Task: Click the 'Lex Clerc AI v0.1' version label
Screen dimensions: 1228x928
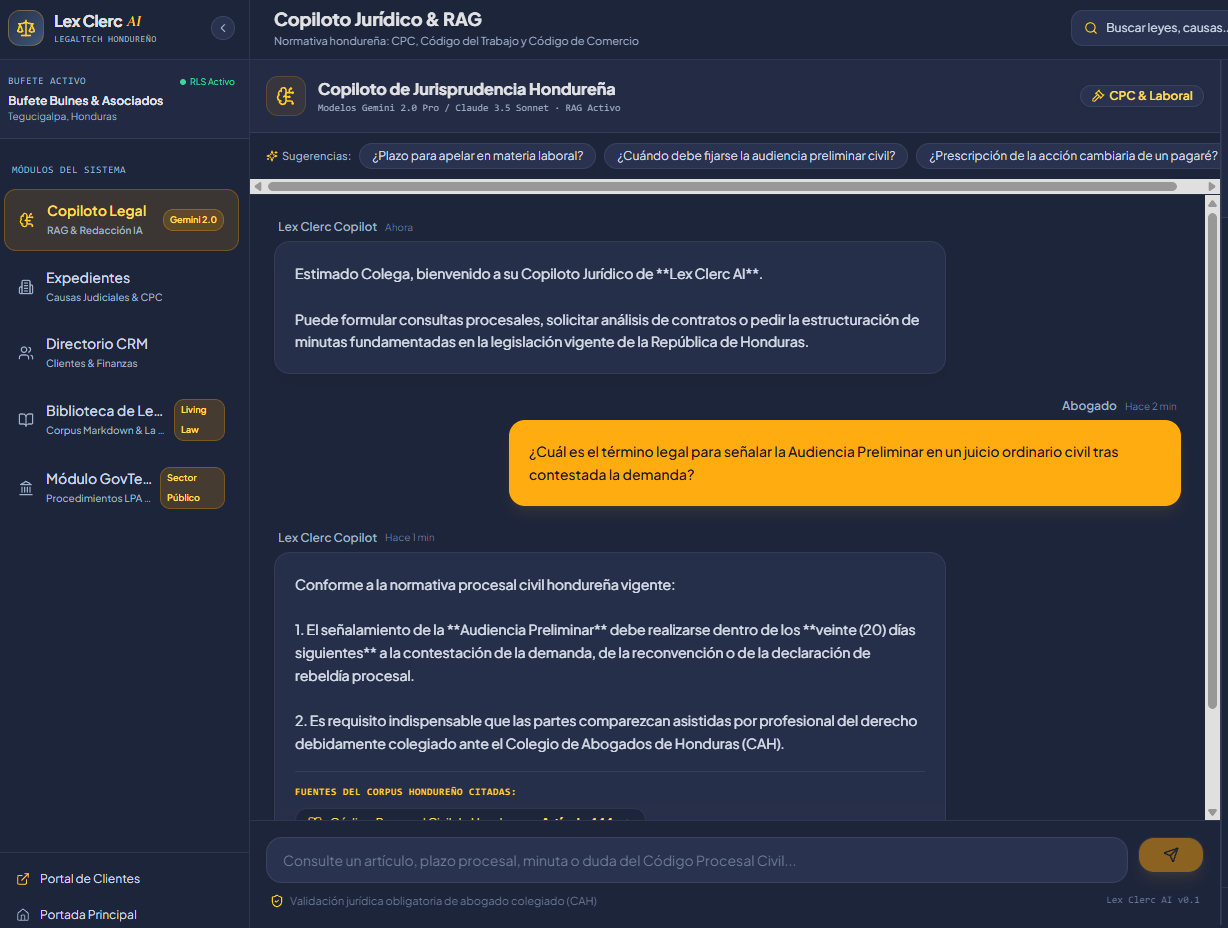Action: click(1153, 900)
